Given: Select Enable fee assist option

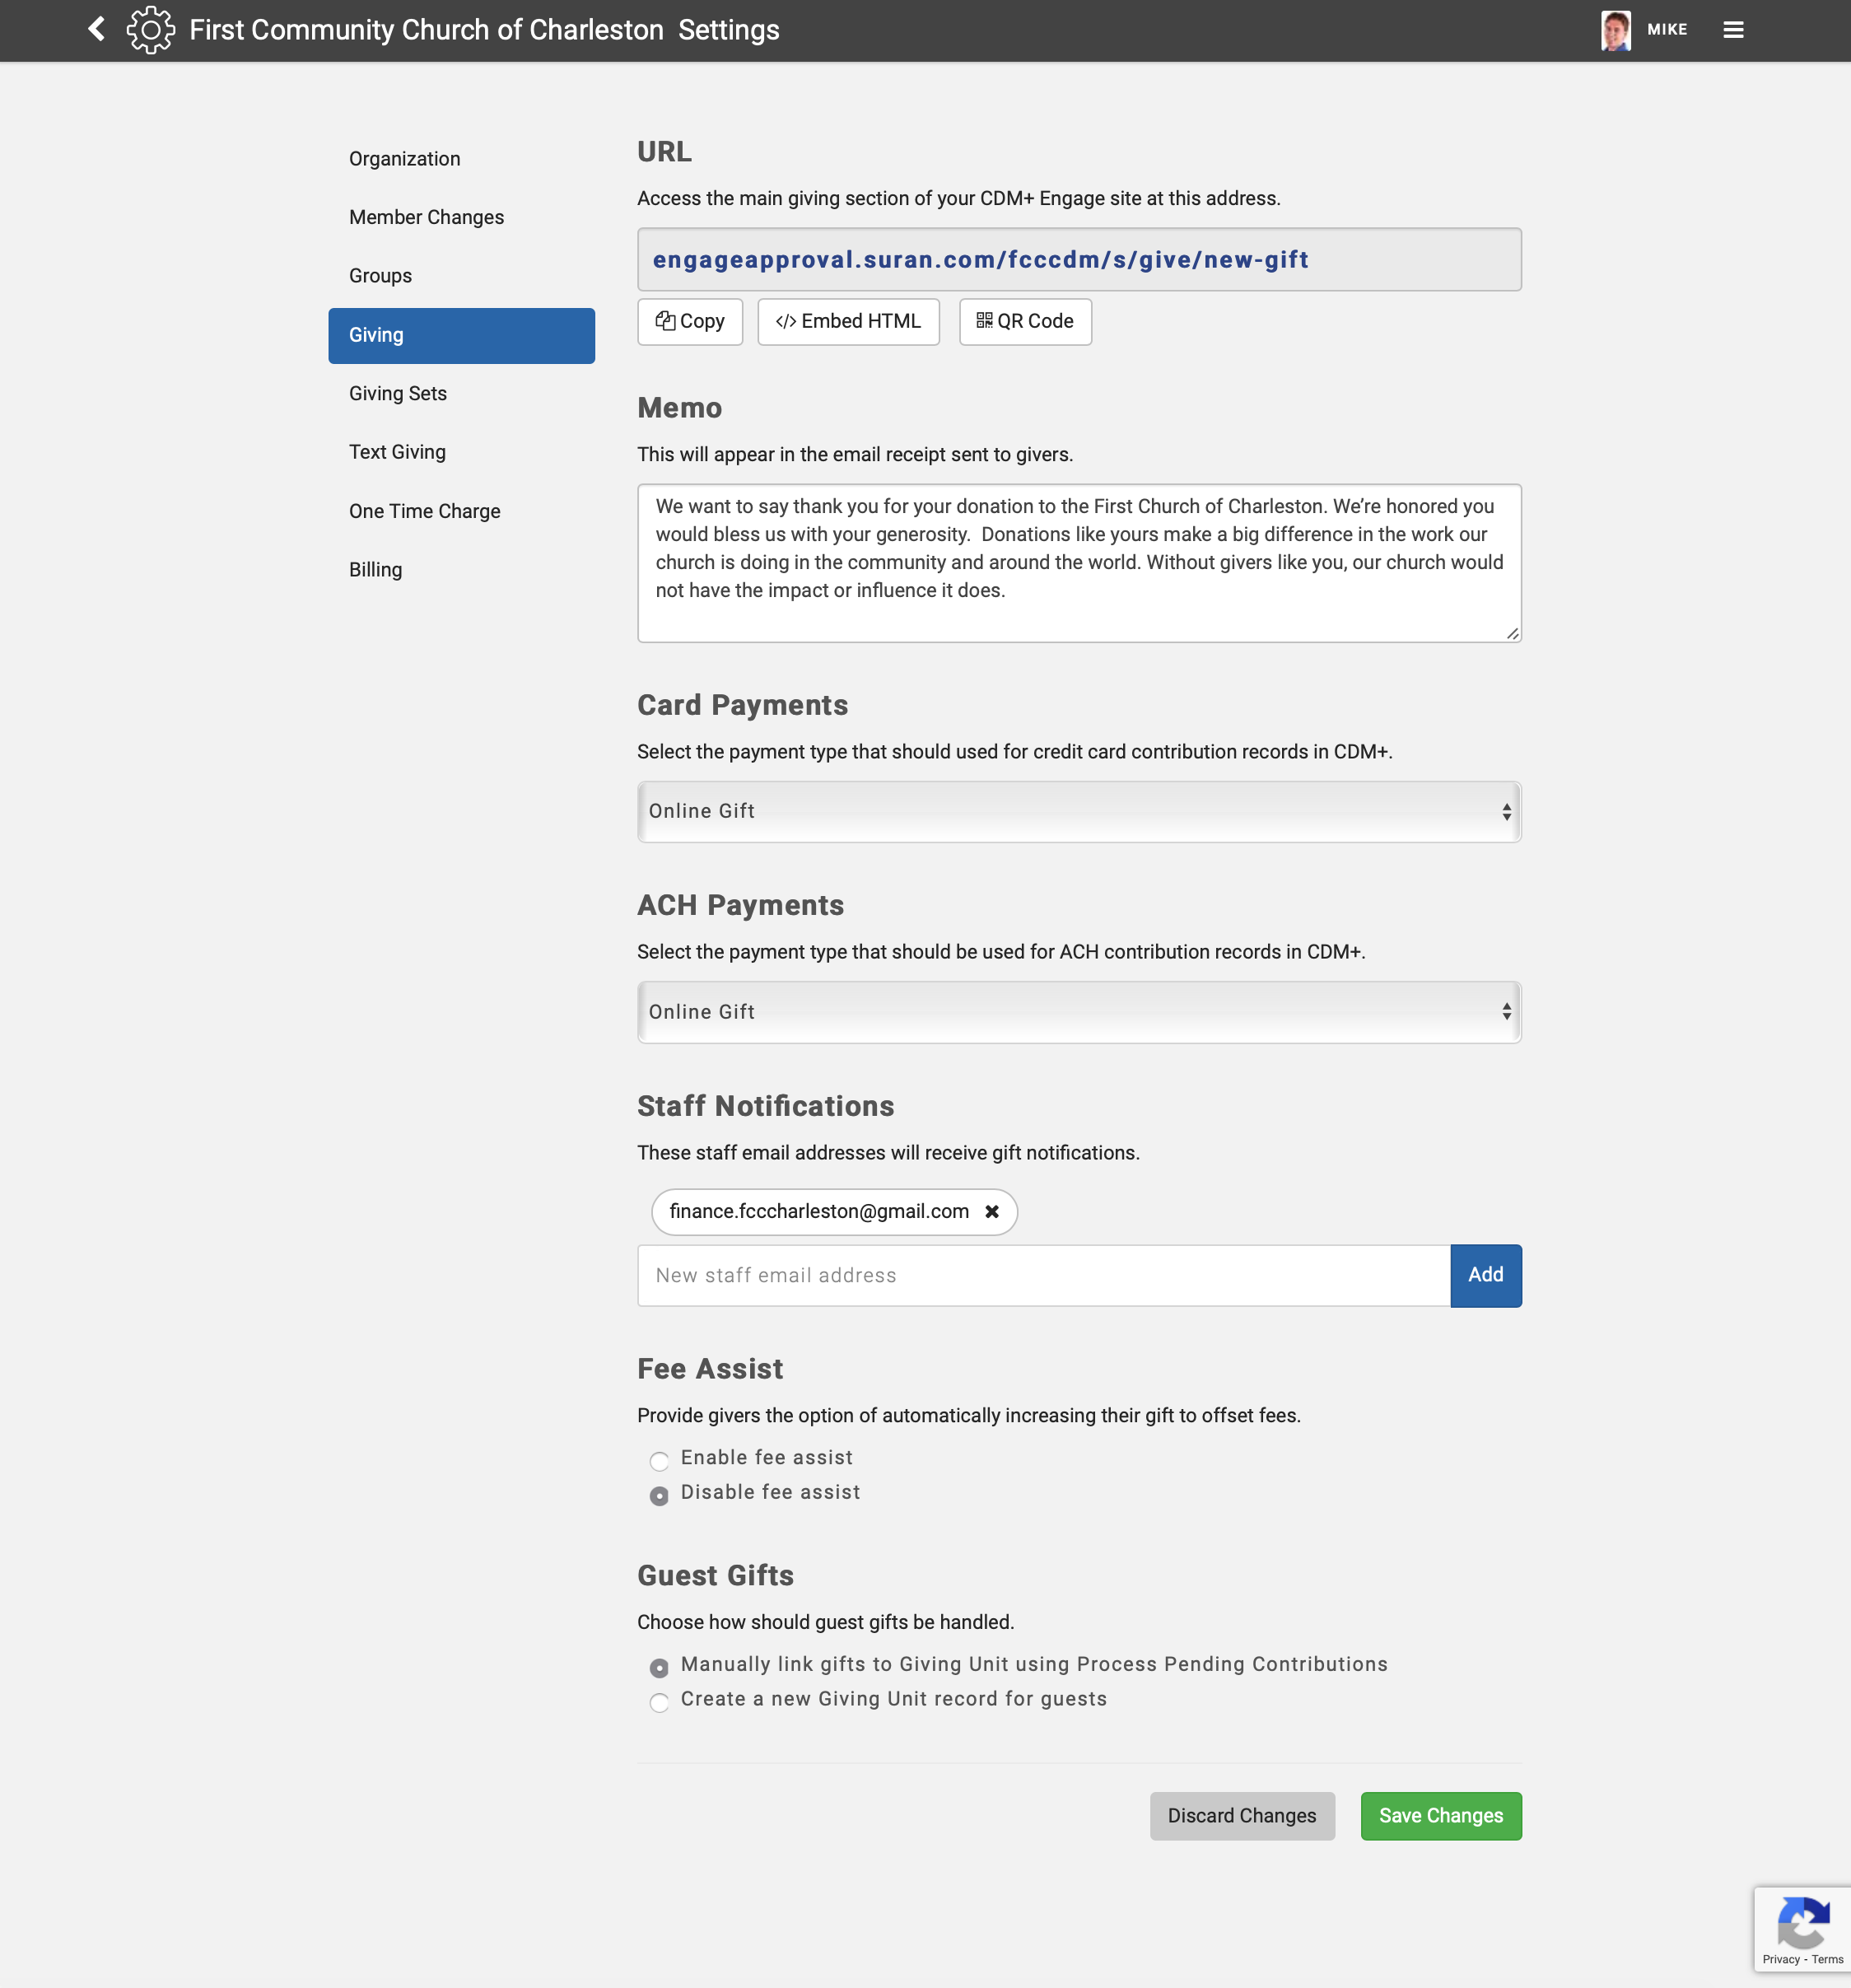Looking at the screenshot, I should [x=659, y=1460].
